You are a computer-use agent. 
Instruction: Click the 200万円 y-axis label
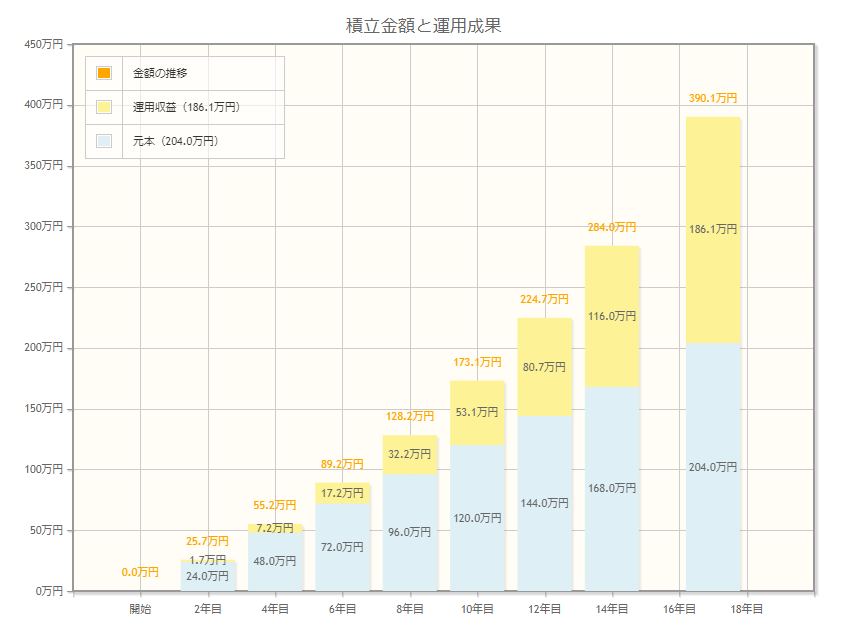(x=44, y=347)
